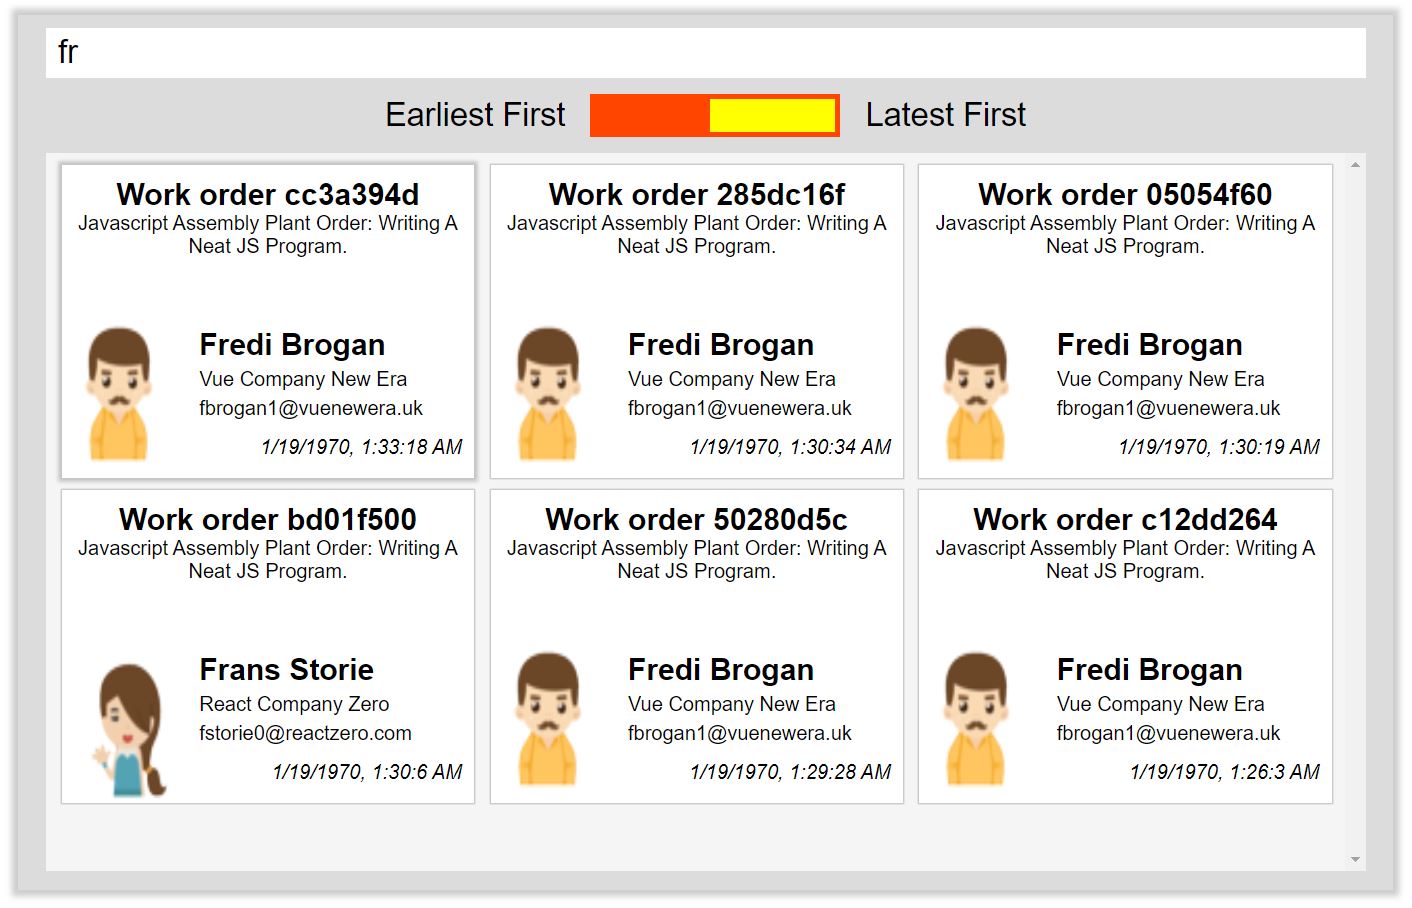This screenshot has width=1412, height=908.
Task: Click the Vue Company New Era text on work order 05054f60
Action: click(x=1160, y=378)
